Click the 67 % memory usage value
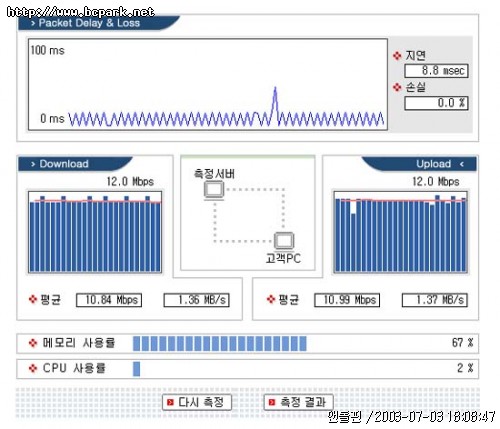The height and width of the screenshot is (429, 500). click(463, 343)
